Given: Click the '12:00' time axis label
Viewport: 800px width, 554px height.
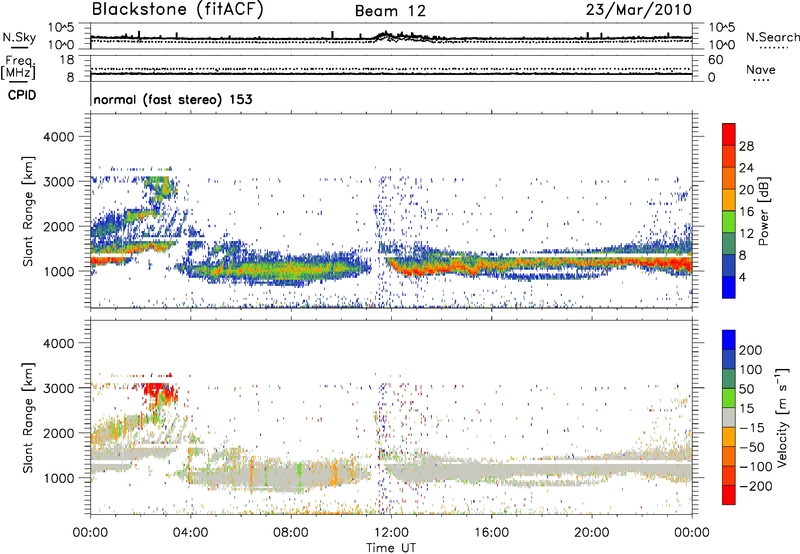Looking at the screenshot, I should 391,533.
